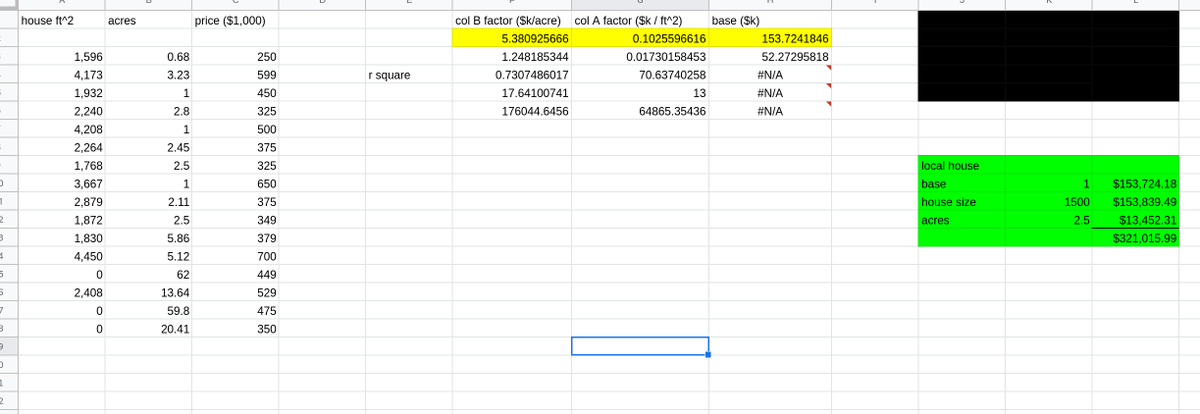Click the house size cell 4,173
1200x414 pixels.
point(61,75)
